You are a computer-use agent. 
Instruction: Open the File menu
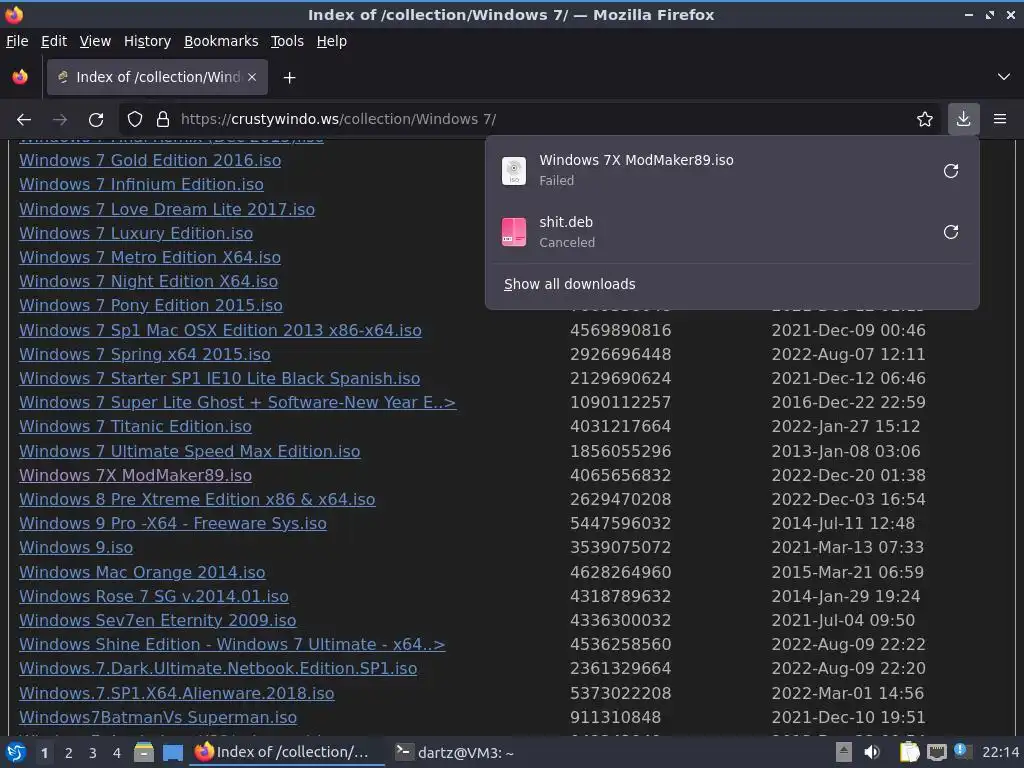pyautogui.click(x=17, y=41)
